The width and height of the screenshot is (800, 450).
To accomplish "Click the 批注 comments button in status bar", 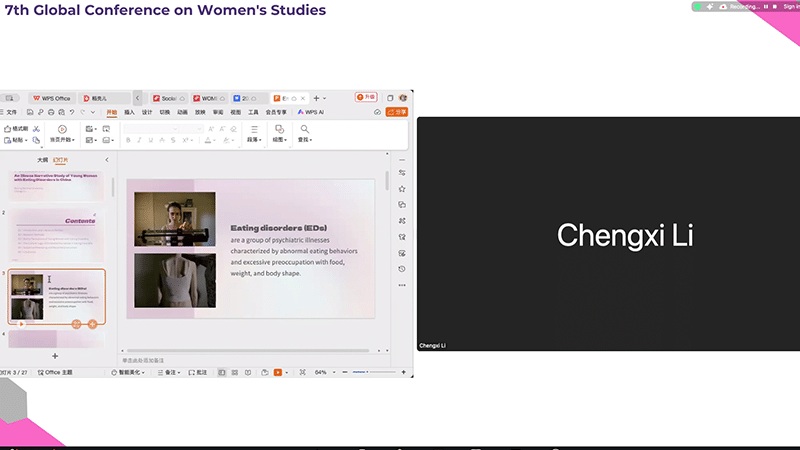I will click(199, 372).
